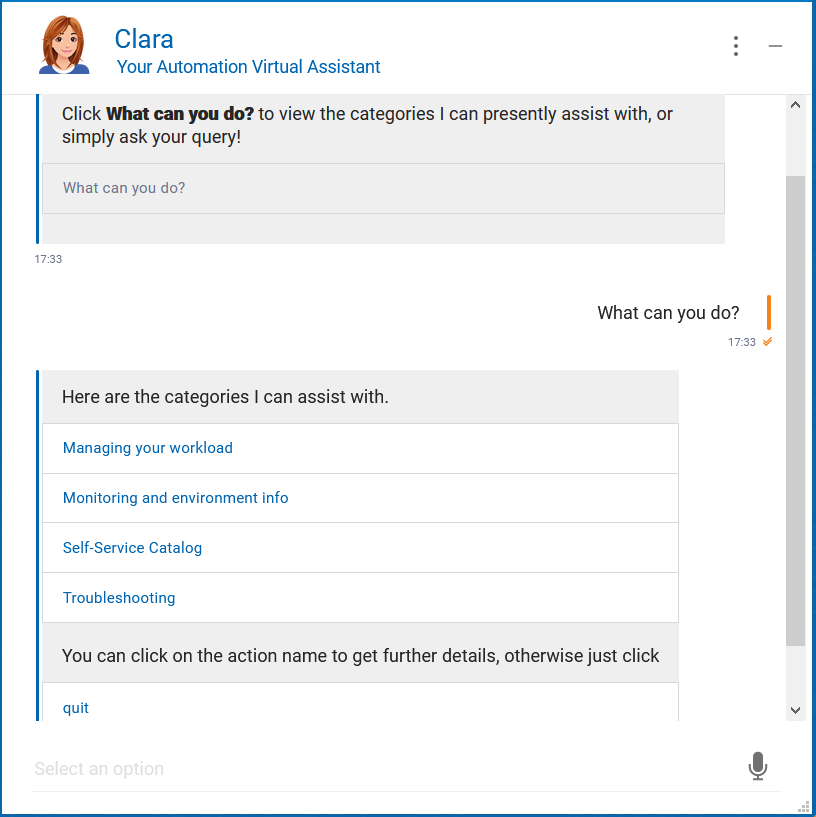Click the microphone voice input icon
The width and height of the screenshot is (816, 817).
[x=758, y=767]
